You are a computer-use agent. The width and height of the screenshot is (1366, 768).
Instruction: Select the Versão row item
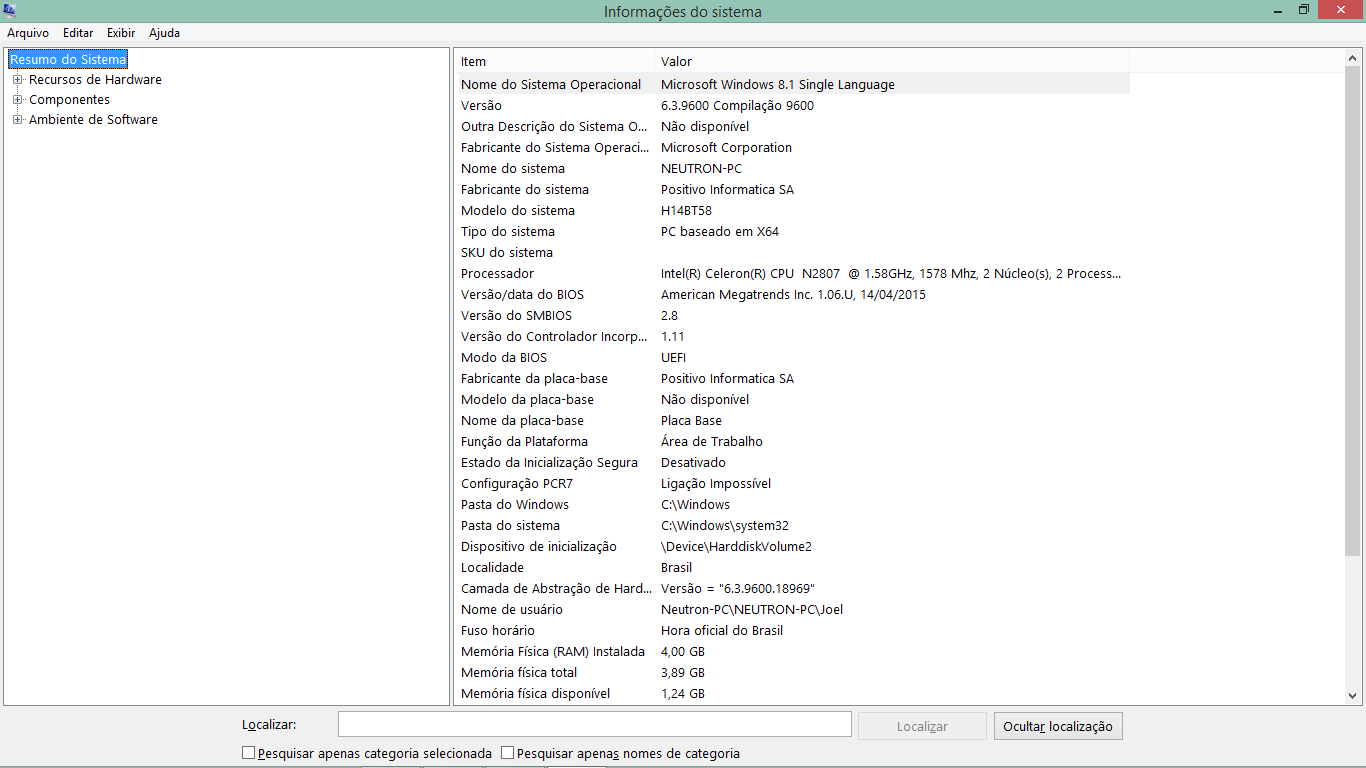[793, 106]
